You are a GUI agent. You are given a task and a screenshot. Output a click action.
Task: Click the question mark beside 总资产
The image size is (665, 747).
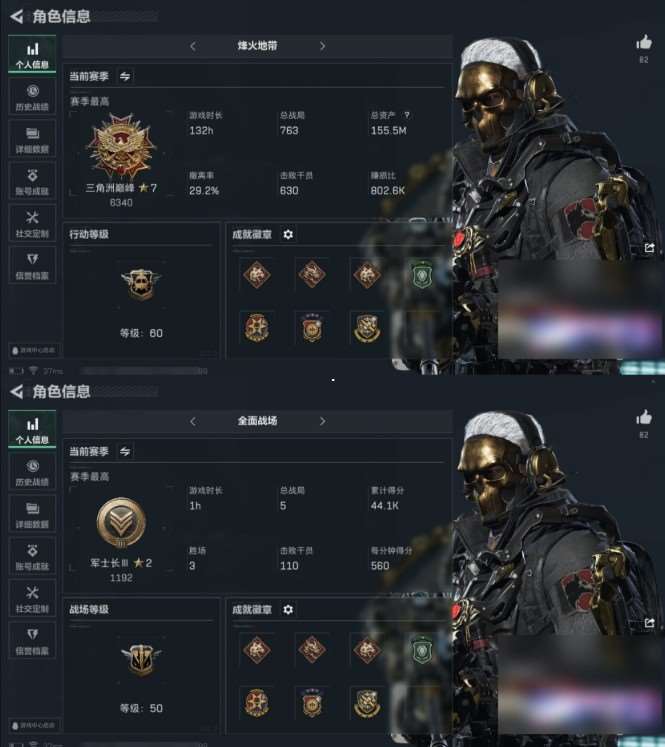(406, 115)
